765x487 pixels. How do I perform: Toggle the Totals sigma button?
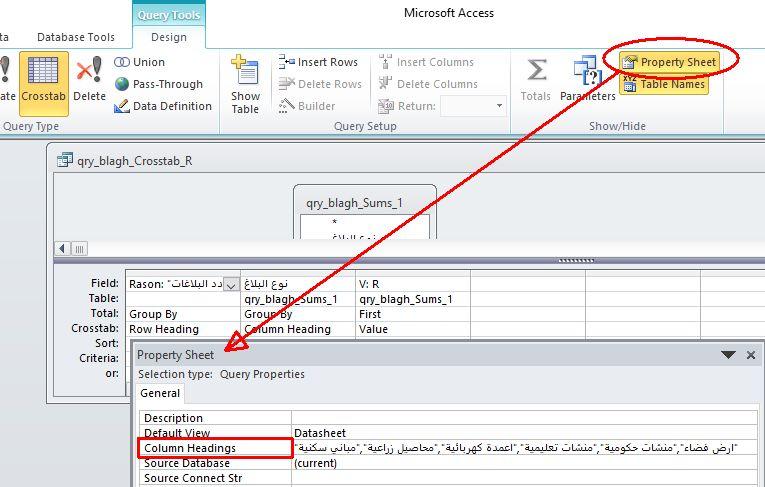pos(536,79)
